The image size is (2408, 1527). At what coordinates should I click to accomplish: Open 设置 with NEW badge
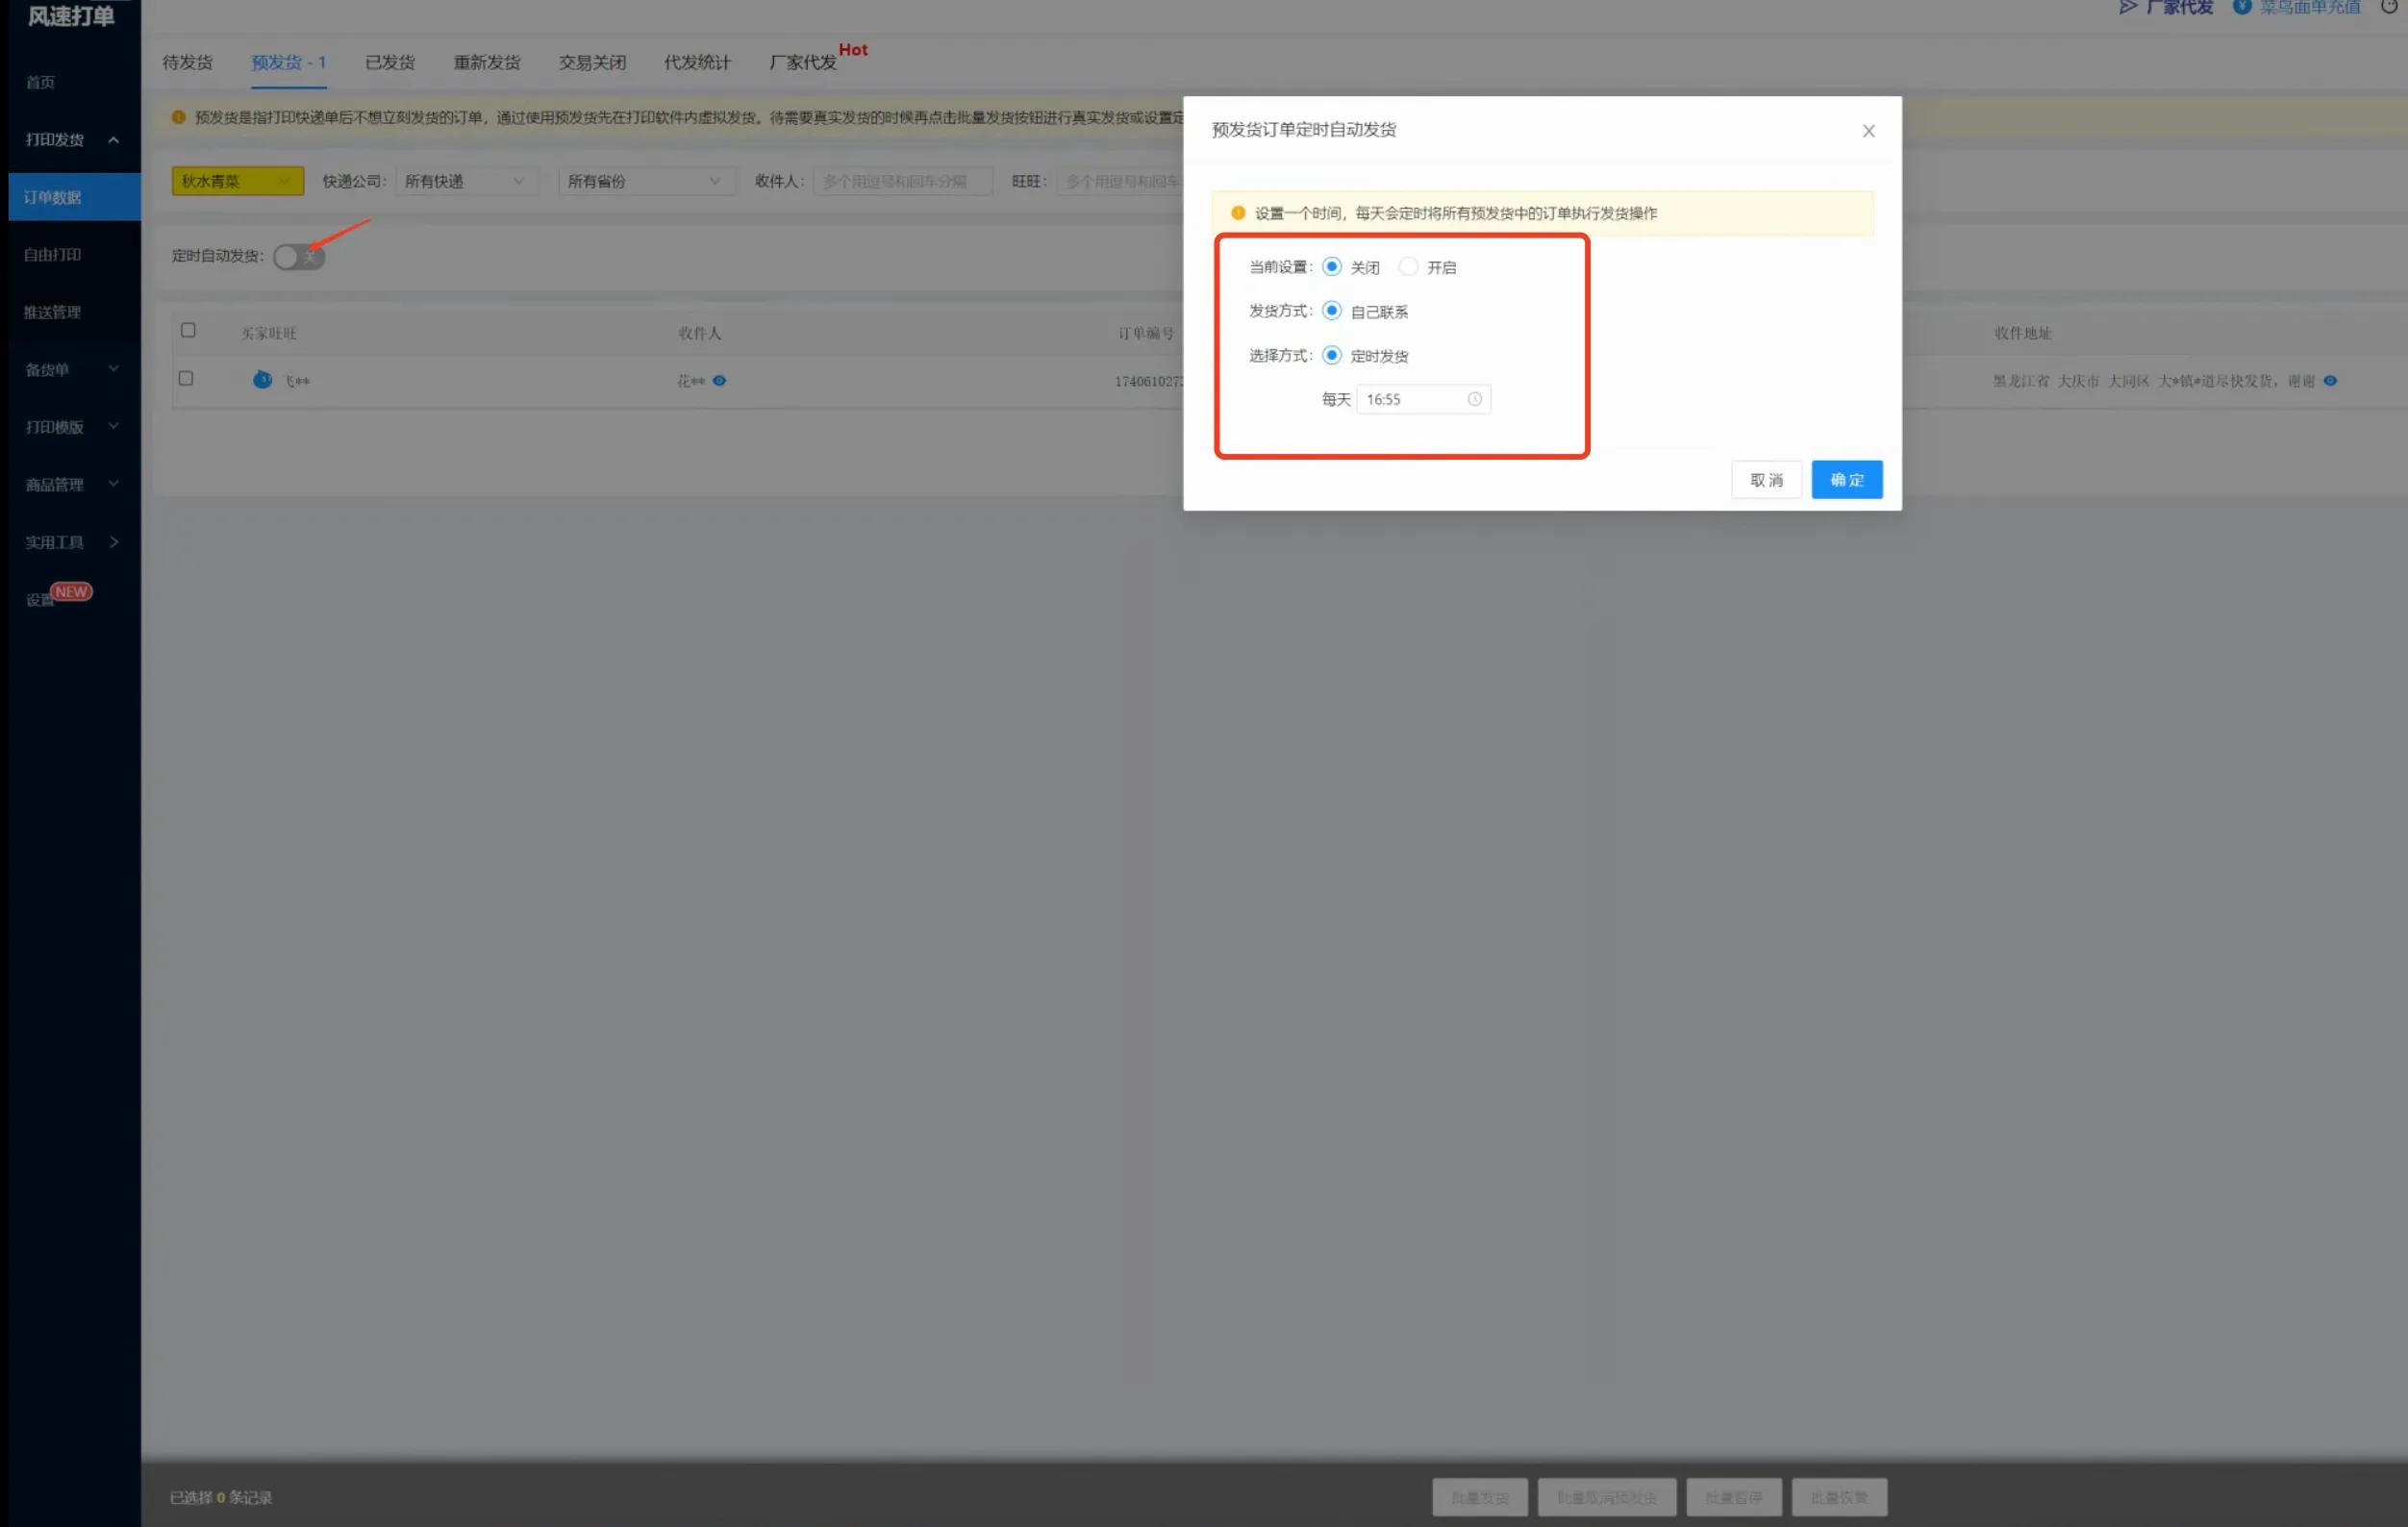[58, 598]
